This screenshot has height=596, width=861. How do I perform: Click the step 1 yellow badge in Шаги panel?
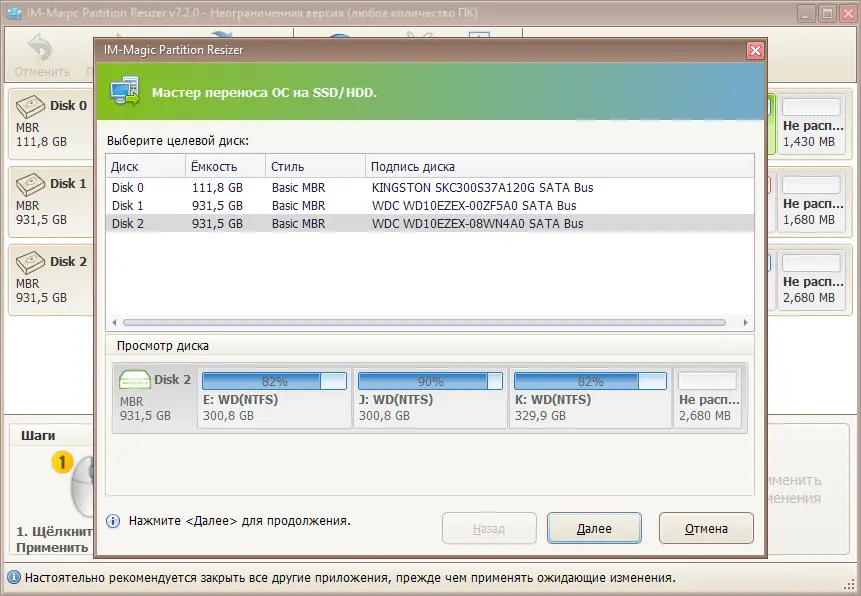62,462
